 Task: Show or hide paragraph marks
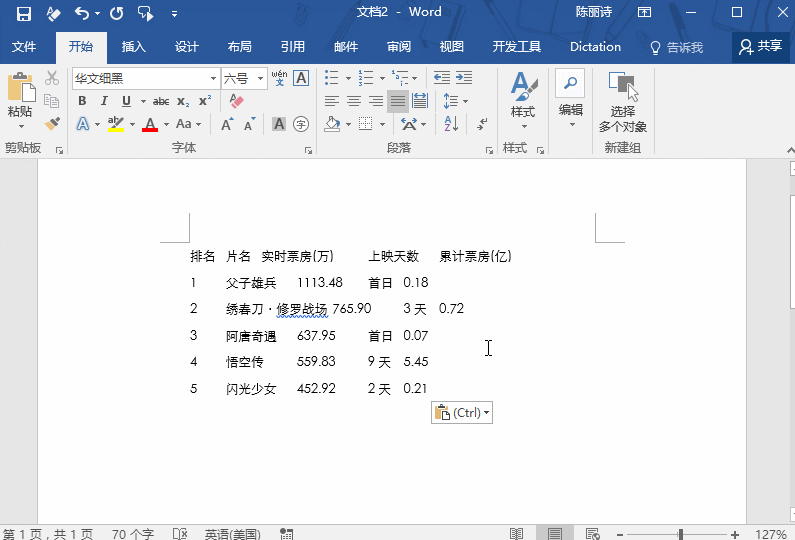click(x=482, y=124)
